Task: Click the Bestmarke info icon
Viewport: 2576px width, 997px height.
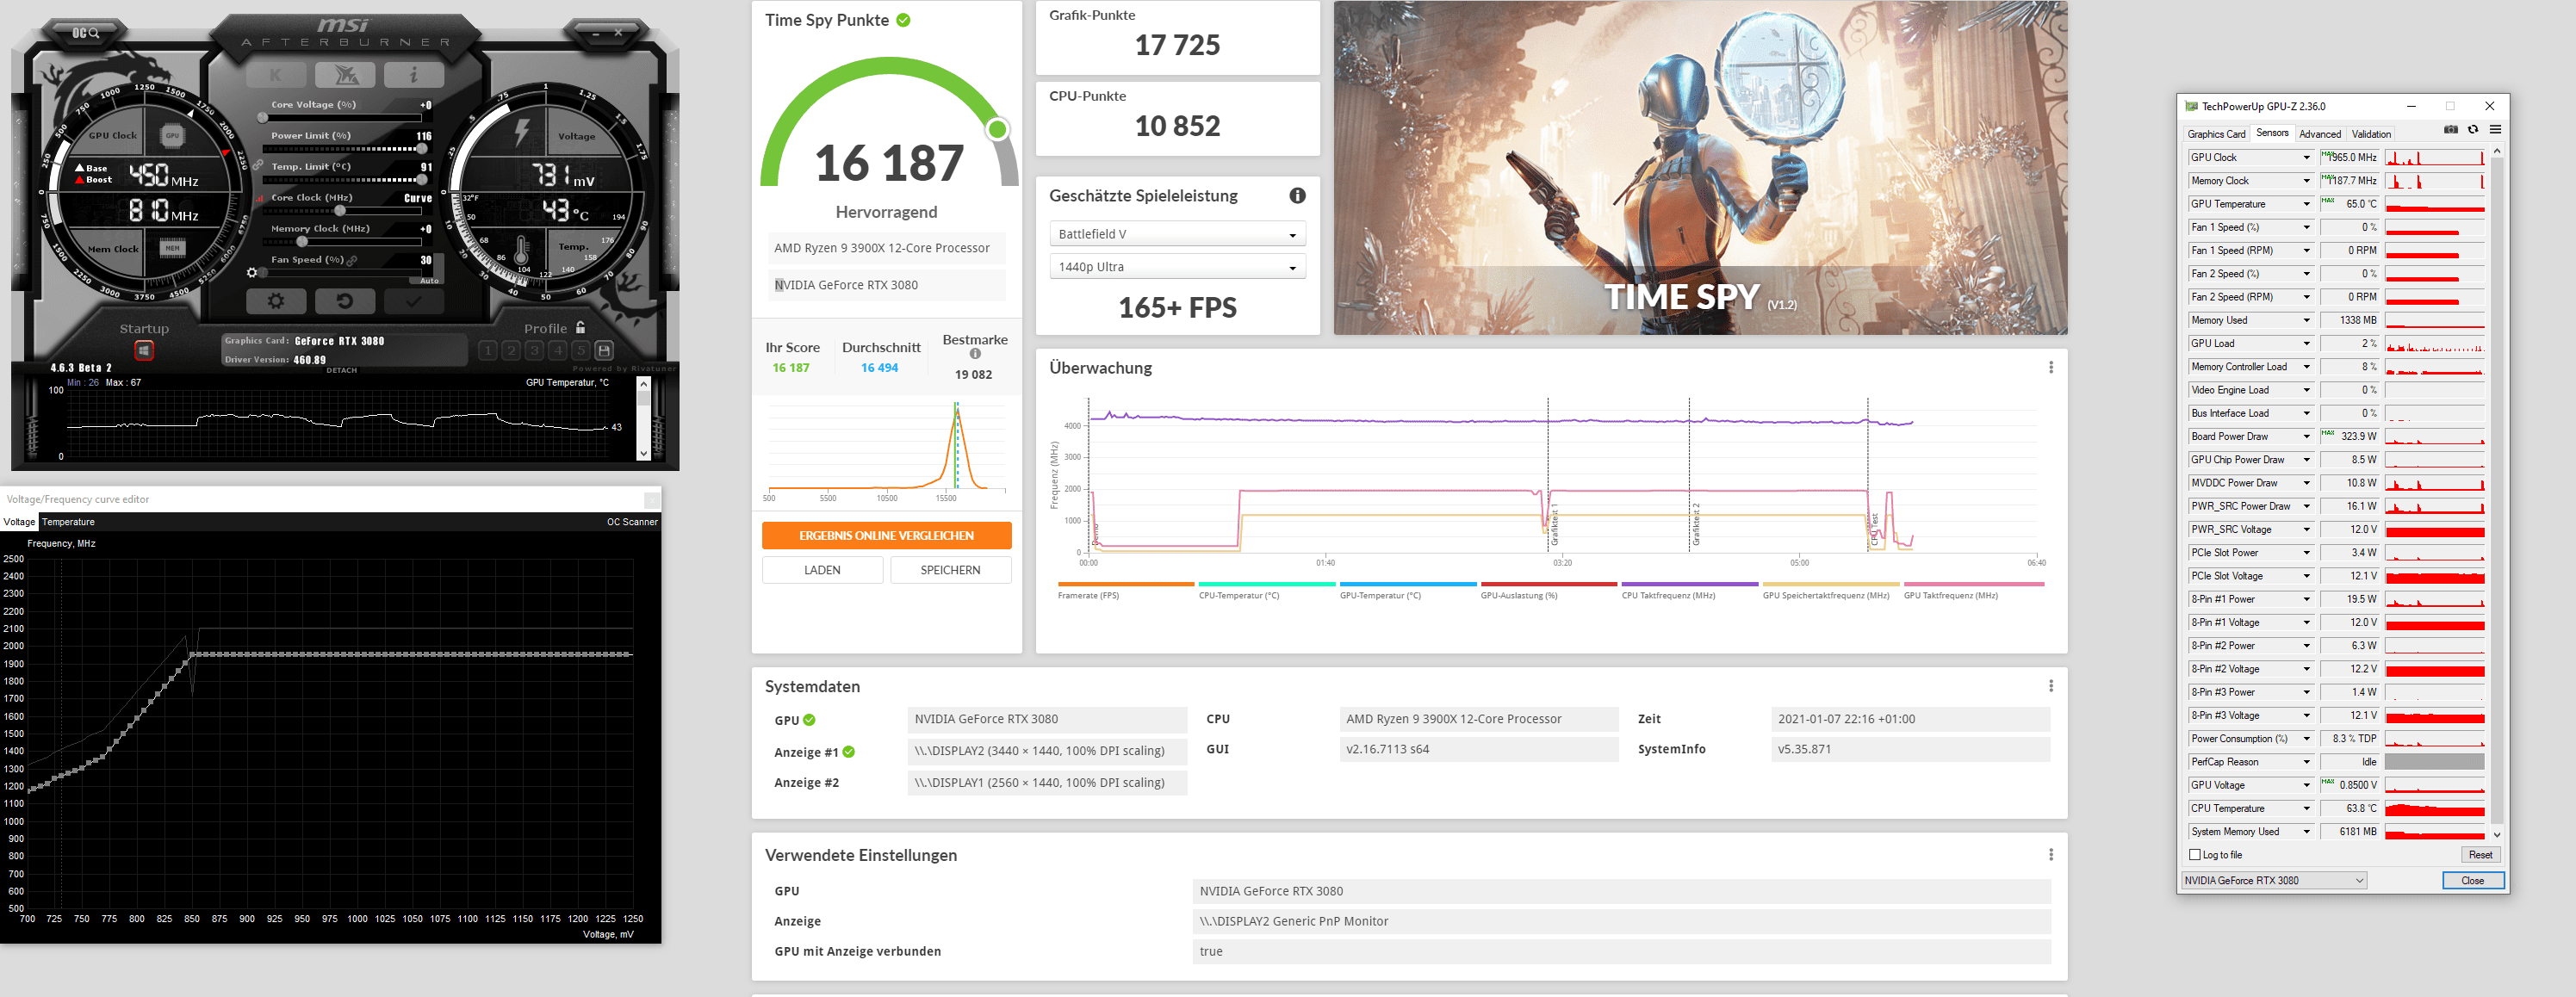Action: pos(975,354)
